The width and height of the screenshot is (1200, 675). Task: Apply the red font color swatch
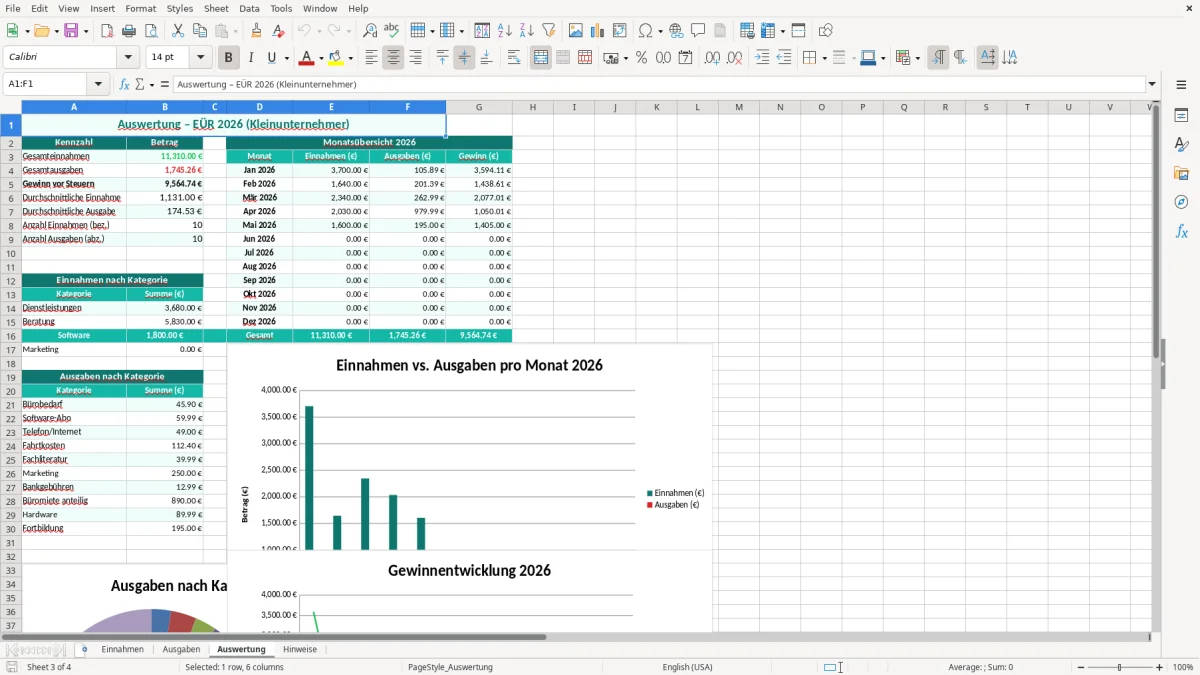[x=307, y=58]
